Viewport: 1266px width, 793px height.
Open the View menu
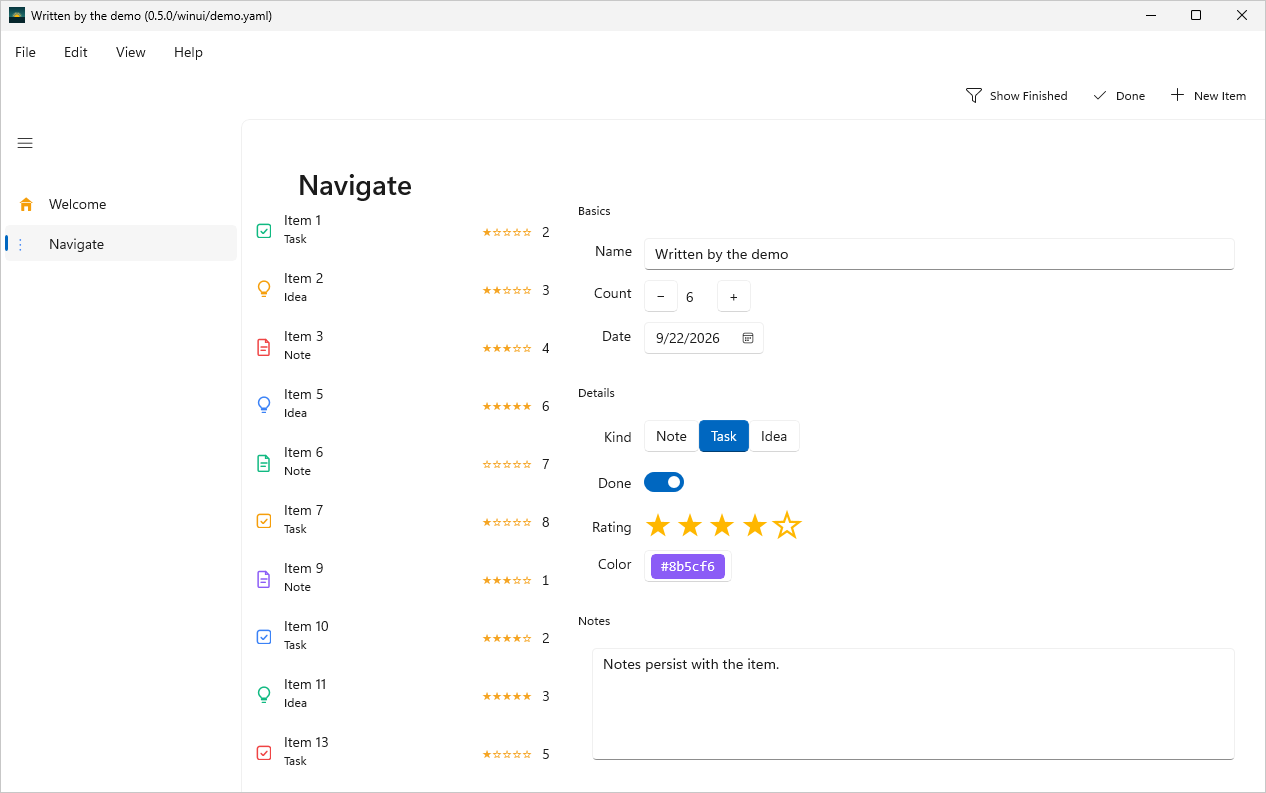point(131,52)
